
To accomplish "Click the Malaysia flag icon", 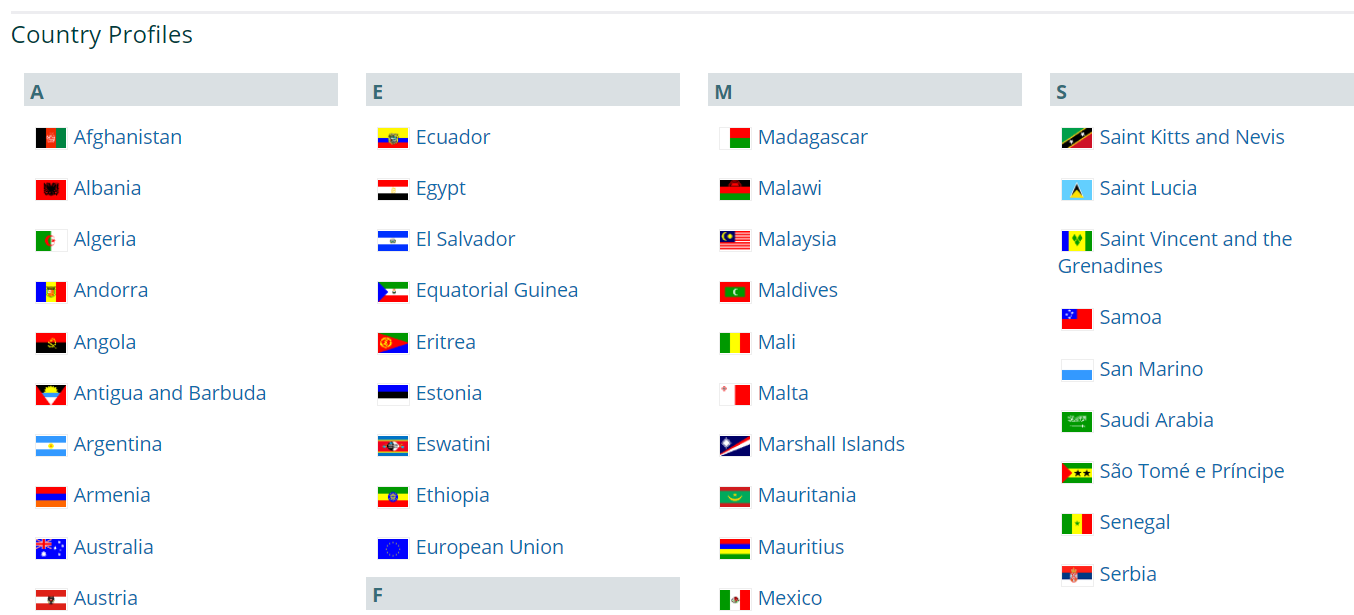I will point(735,240).
